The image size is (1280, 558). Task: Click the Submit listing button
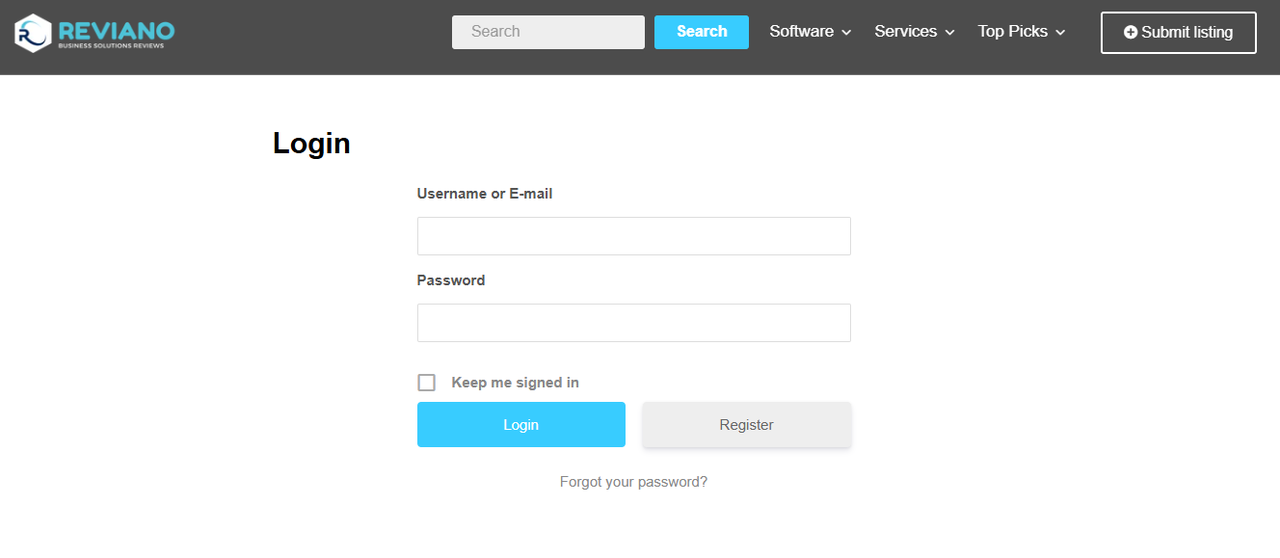click(x=1179, y=32)
